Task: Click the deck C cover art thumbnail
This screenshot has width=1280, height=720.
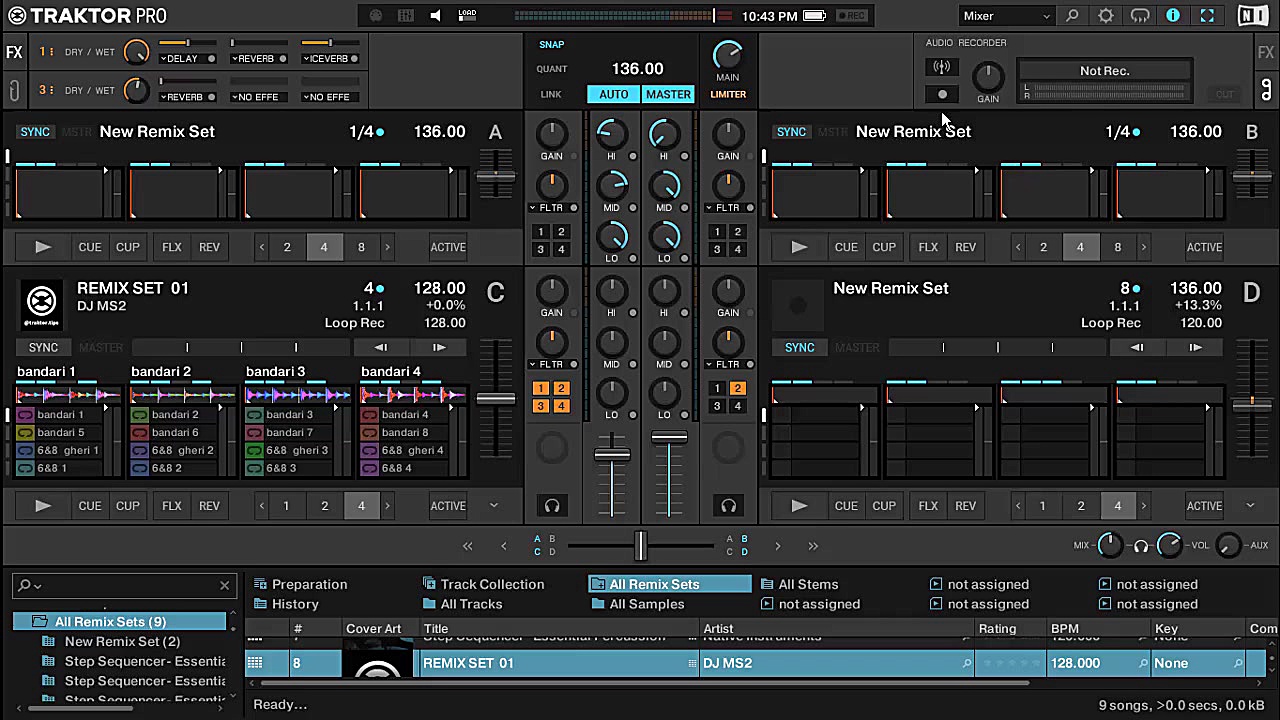Action: coord(41,304)
